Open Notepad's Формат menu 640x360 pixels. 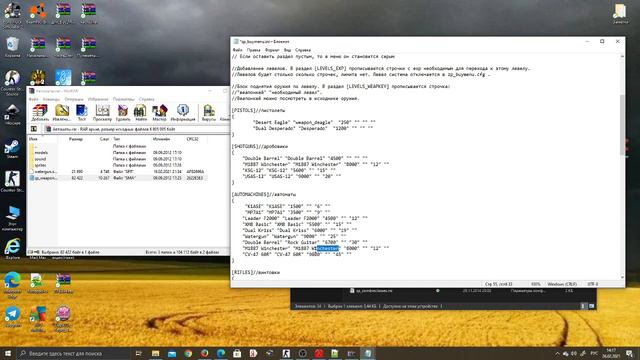click(272, 50)
